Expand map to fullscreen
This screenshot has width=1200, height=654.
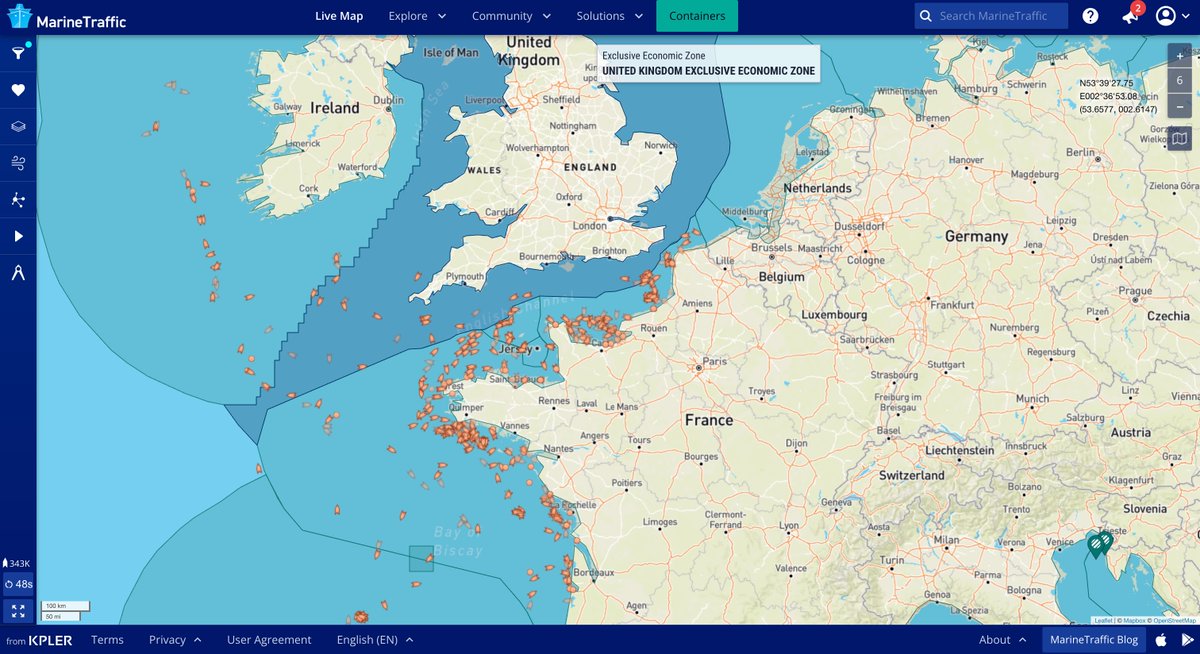(x=18, y=610)
